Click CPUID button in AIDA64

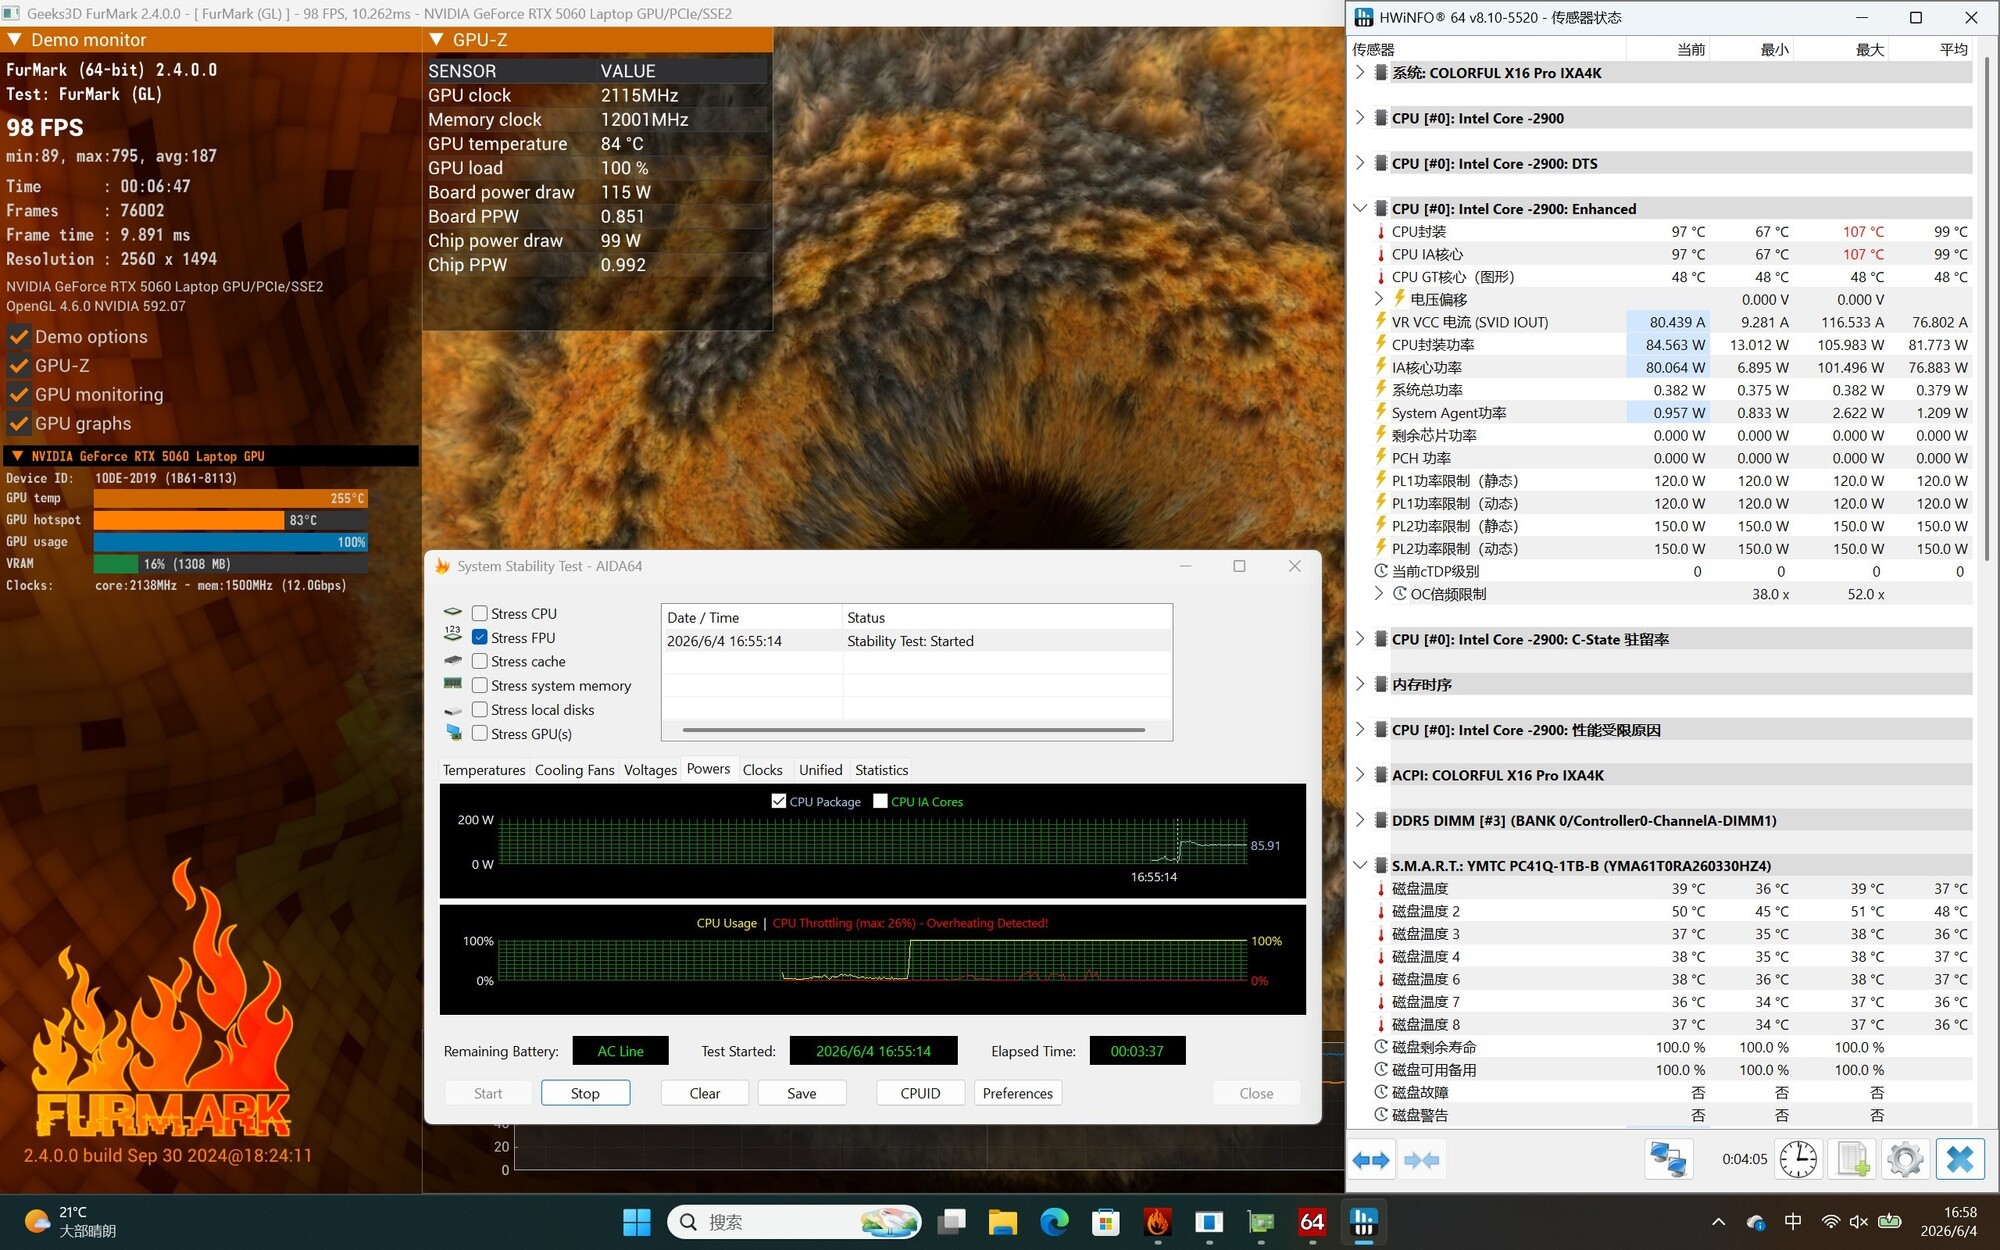pos(920,1093)
